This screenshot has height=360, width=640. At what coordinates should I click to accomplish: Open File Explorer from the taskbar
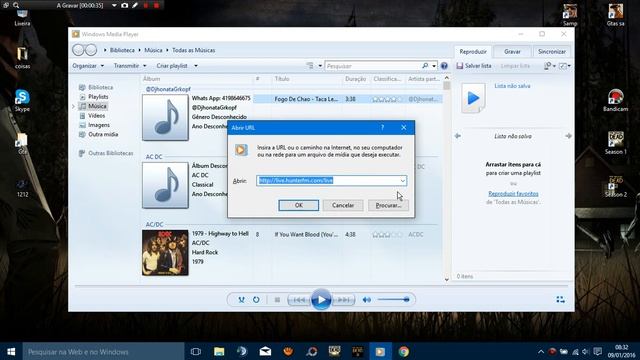(x=219, y=351)
